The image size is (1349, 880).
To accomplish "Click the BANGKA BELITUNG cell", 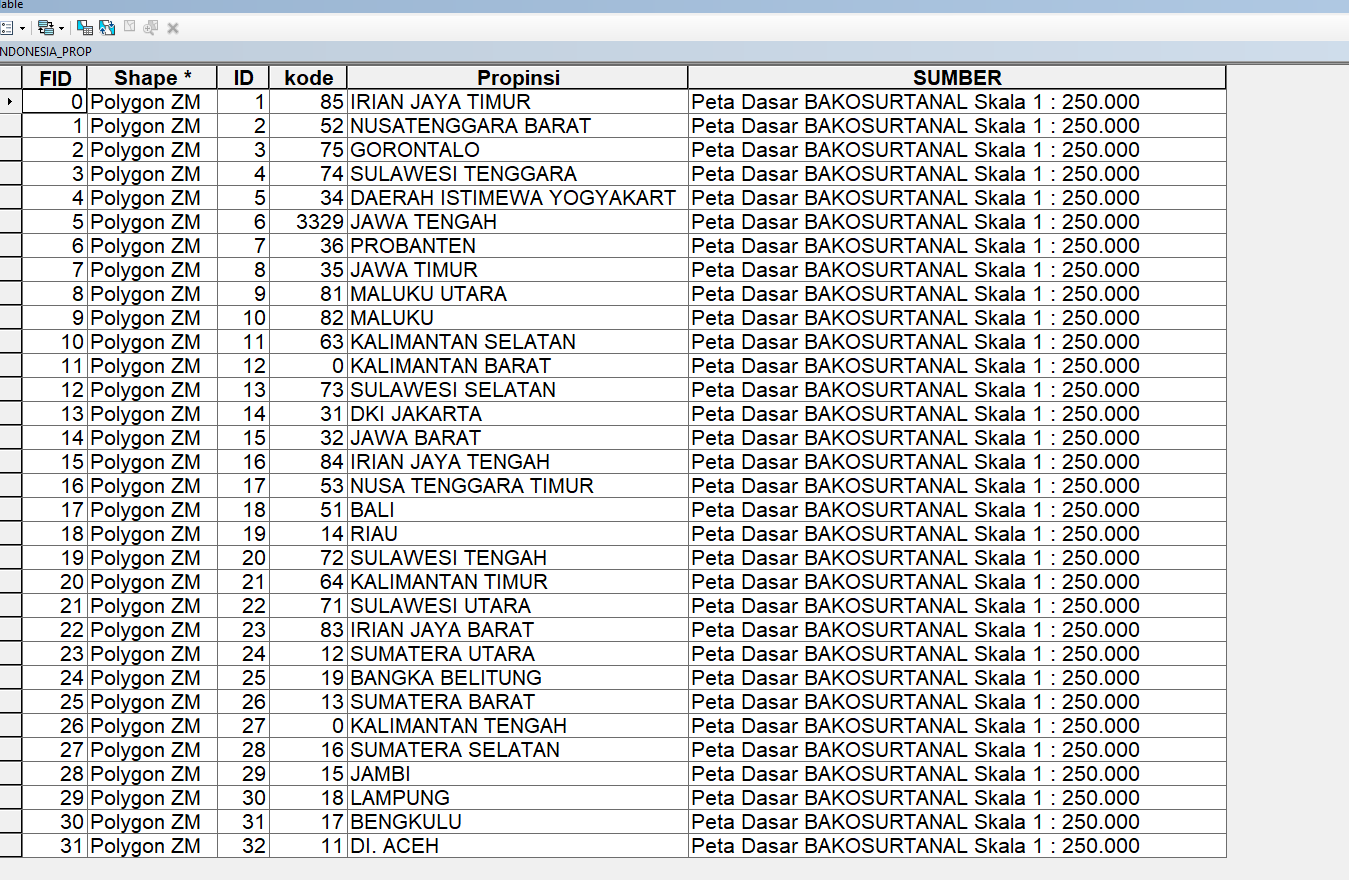I will [x=518, y=678].
